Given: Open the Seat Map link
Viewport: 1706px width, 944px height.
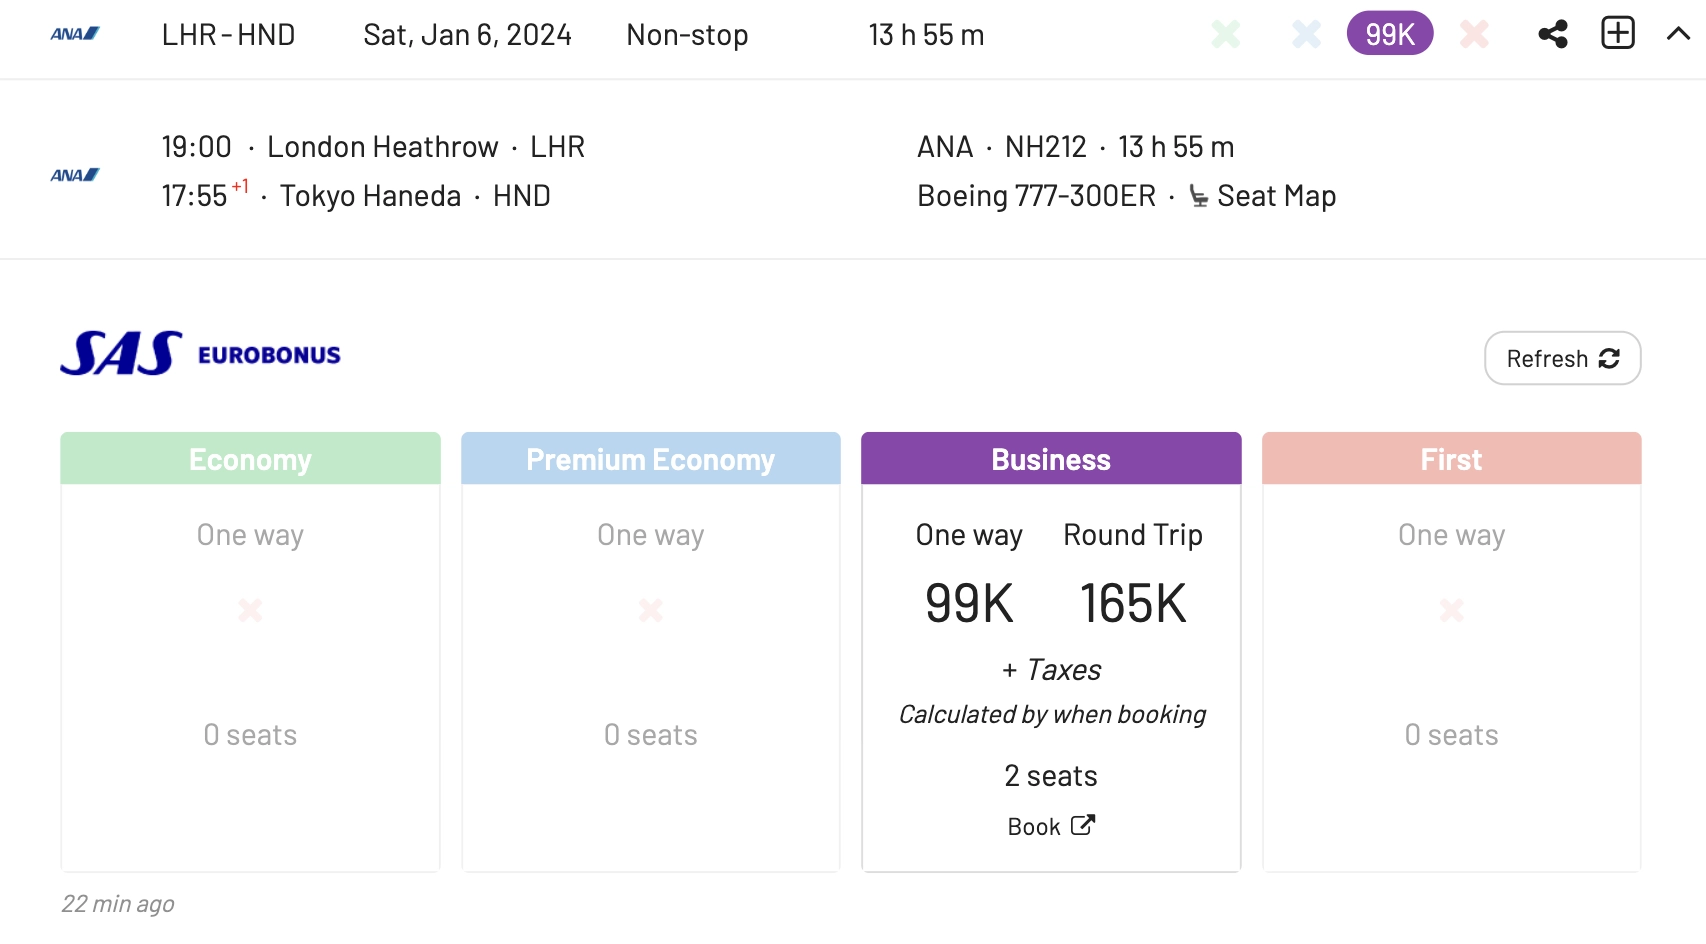Looking at the screenshot, I should coord(1276,196).
